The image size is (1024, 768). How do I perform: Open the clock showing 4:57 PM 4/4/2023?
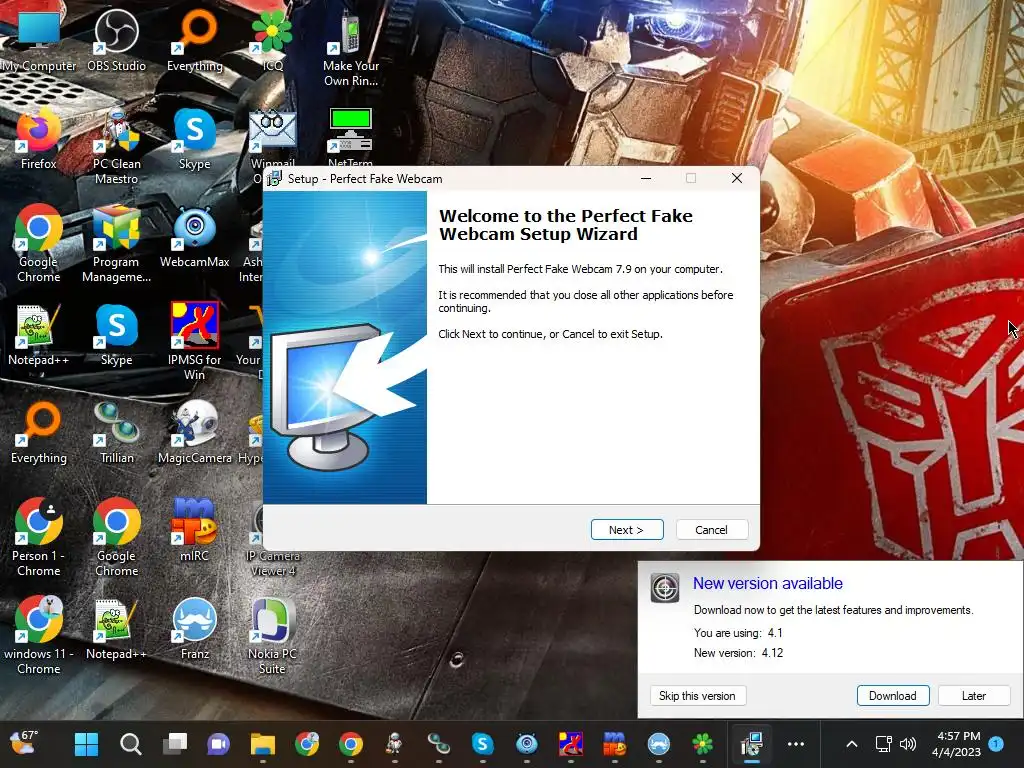coord(957,744)
